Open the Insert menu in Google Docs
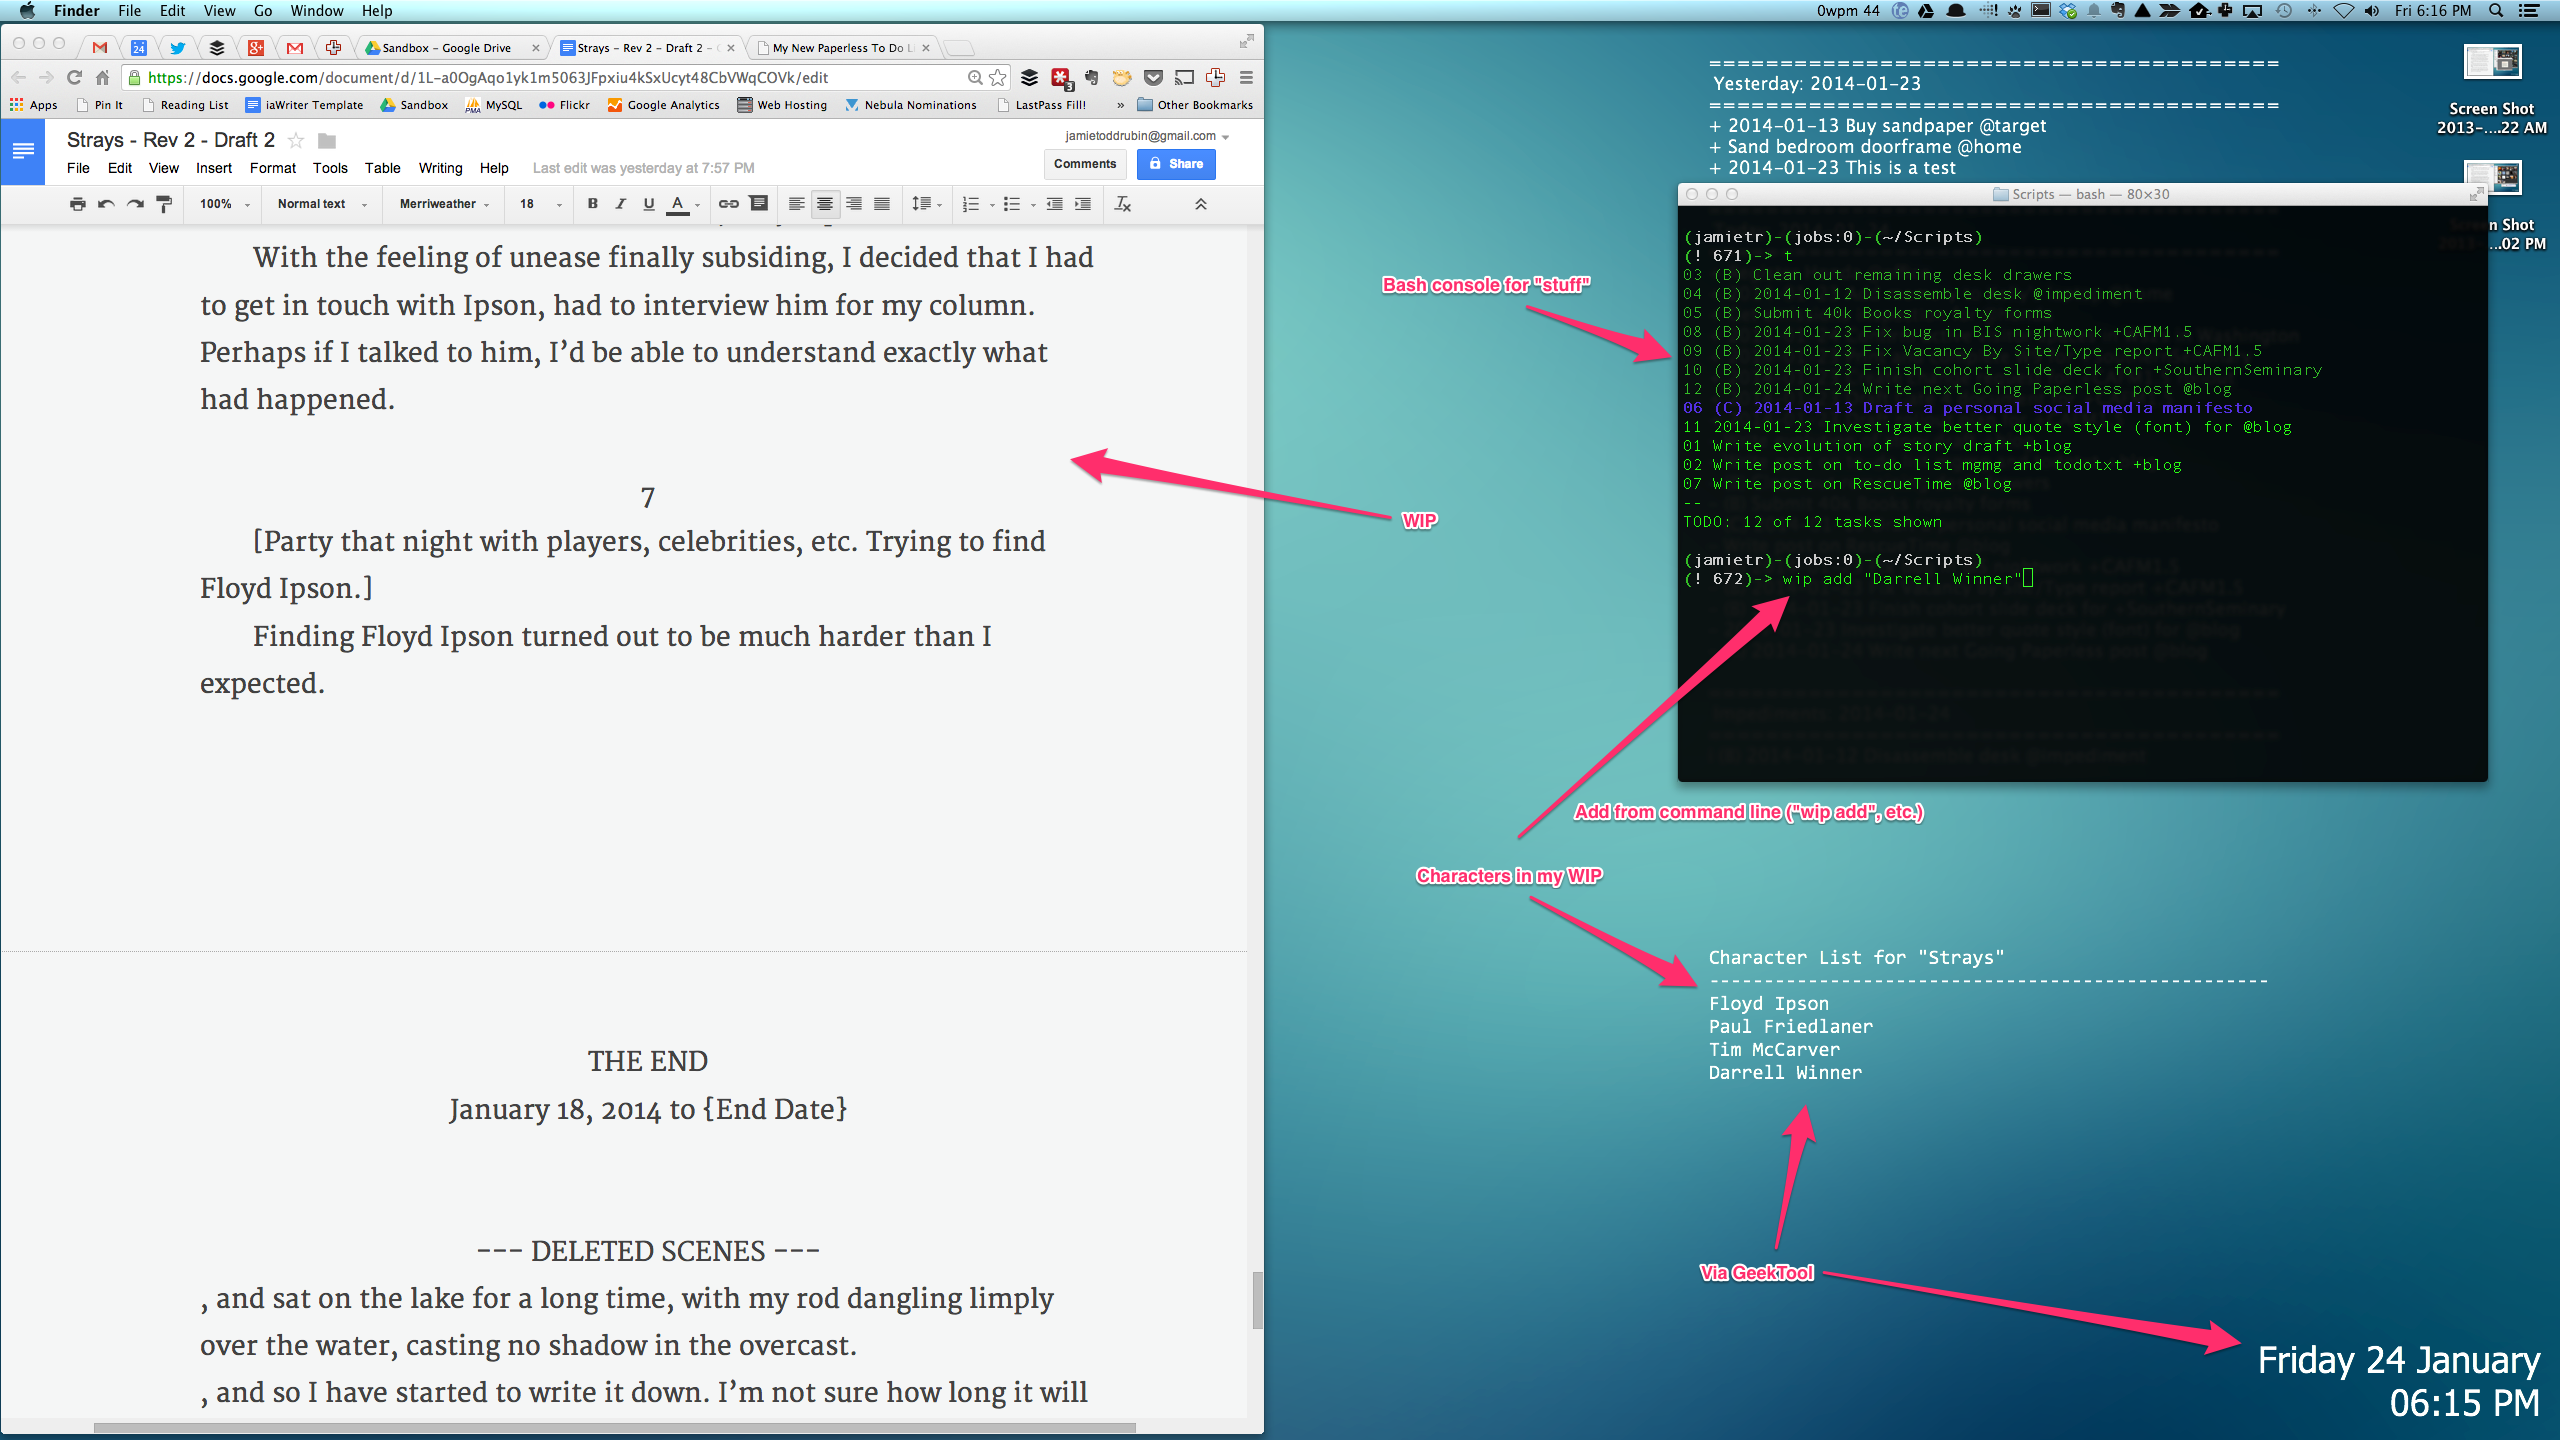This screenshot has width=2560, height=1440. [x=214, y=168]
